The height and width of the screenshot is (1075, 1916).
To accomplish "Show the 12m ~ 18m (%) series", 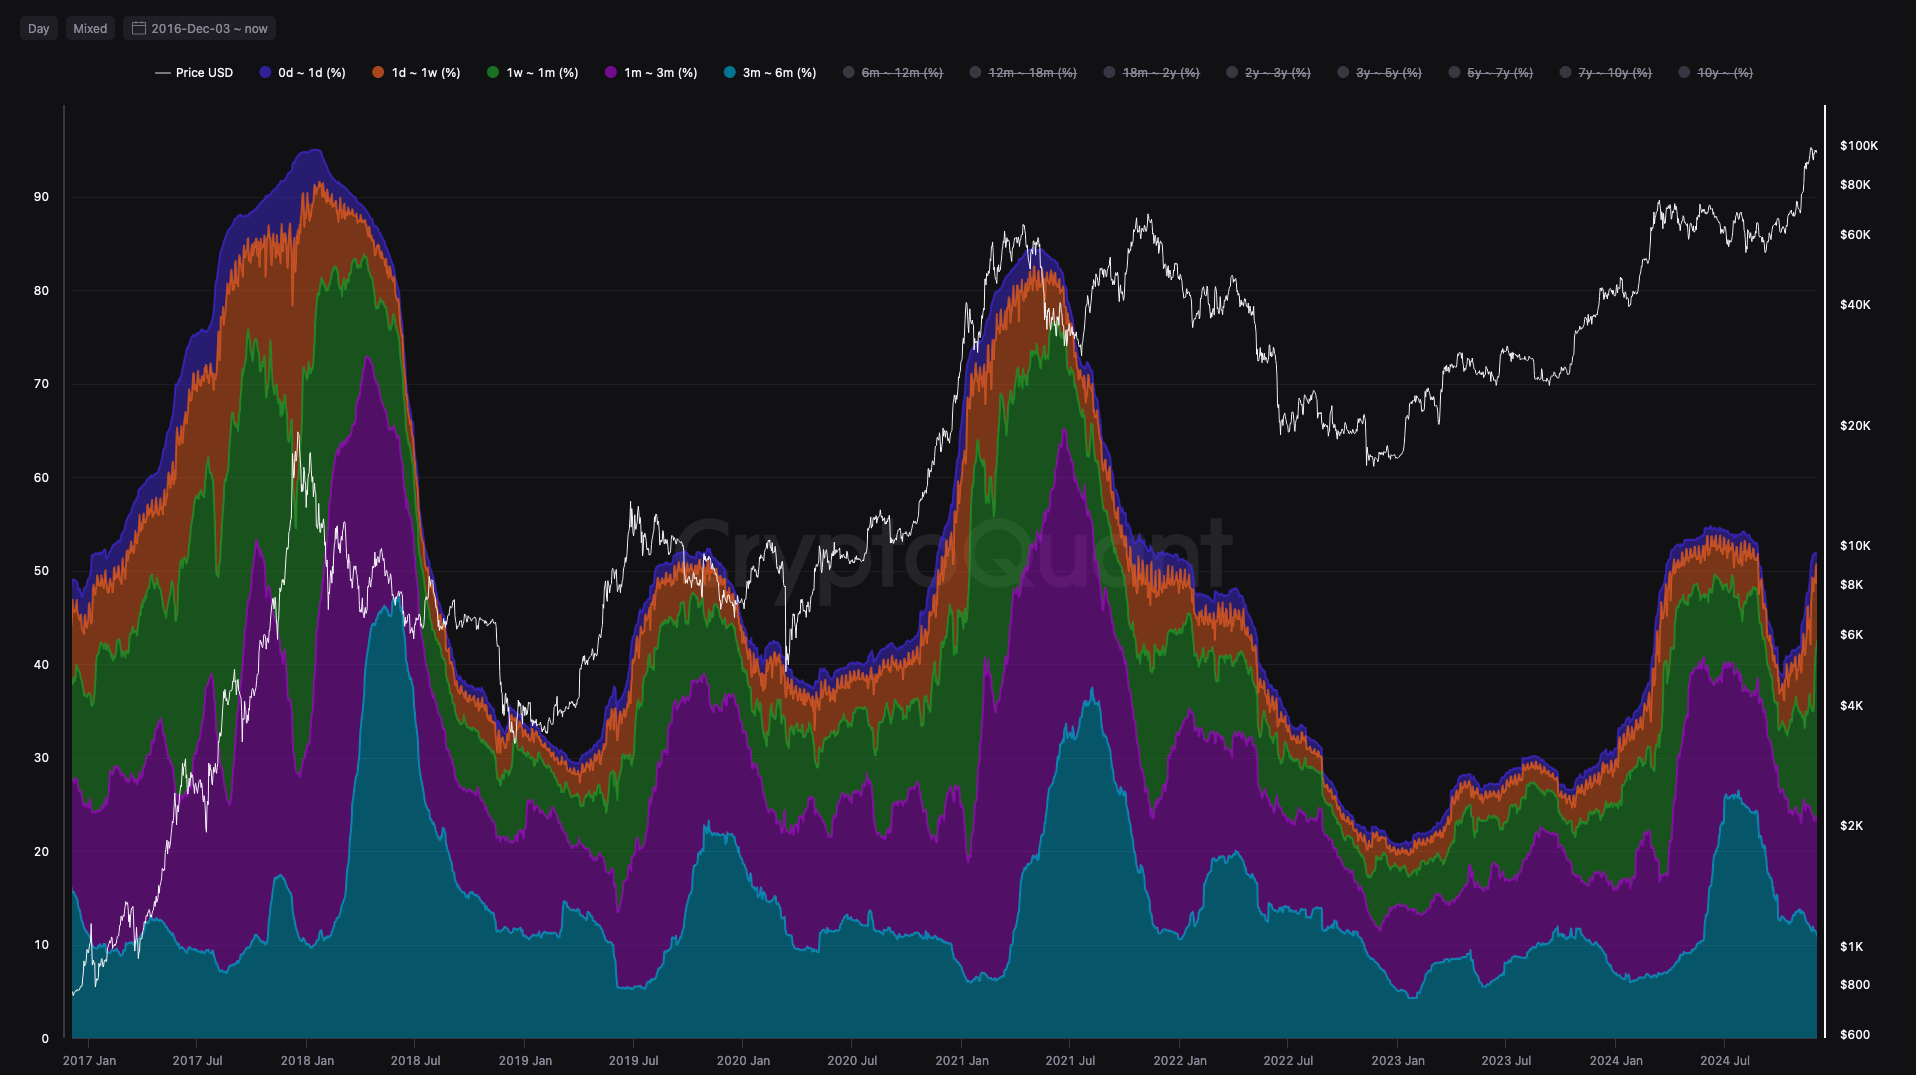I will (1032, 73).
